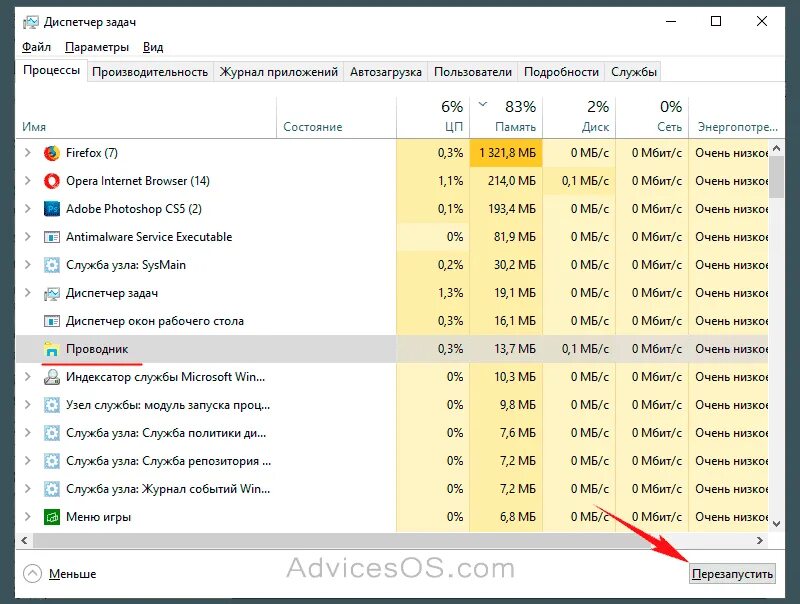The width and height of the screenshot is (800, 604).
Task: Switch to the Службы tab
Action: coord(634,72)
